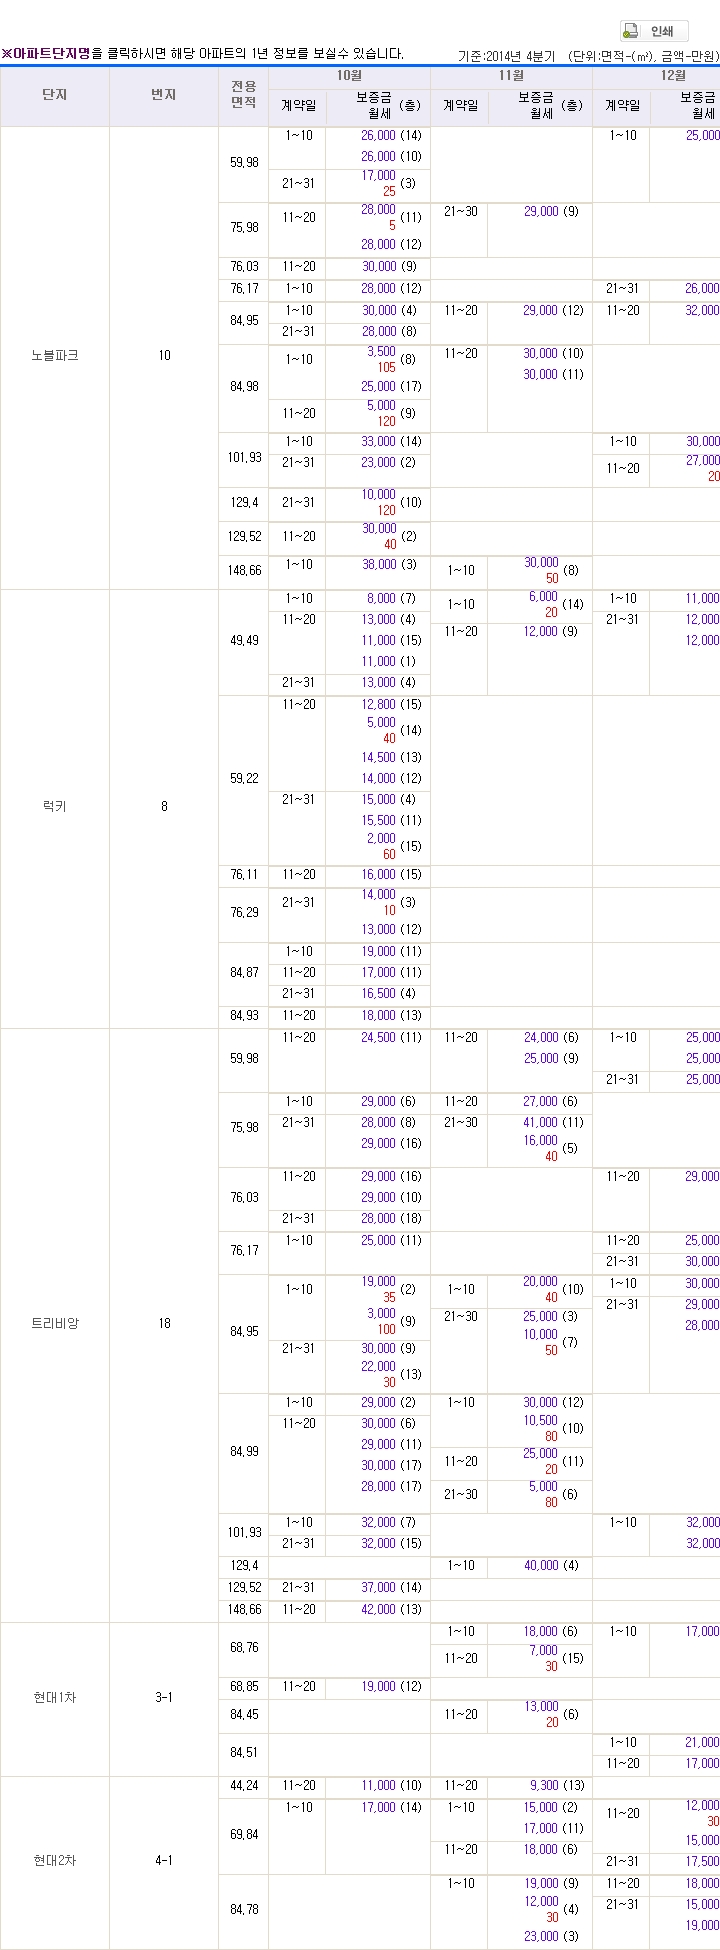Select the 번지 column header
The width and height of the screenshot is (720, 1950).
click(x=164, y=95)
